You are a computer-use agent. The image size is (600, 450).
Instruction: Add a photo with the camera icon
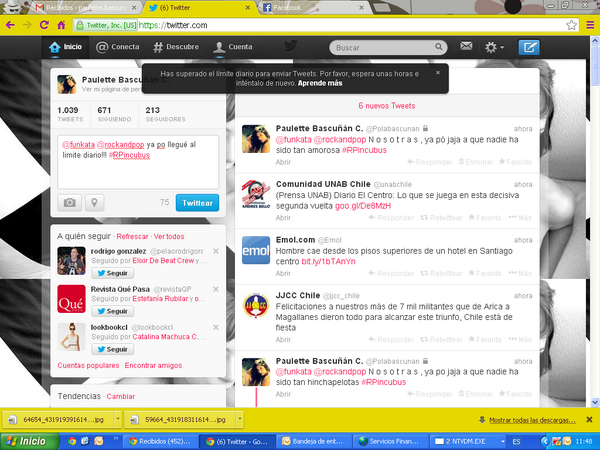(x=69, y=202)
